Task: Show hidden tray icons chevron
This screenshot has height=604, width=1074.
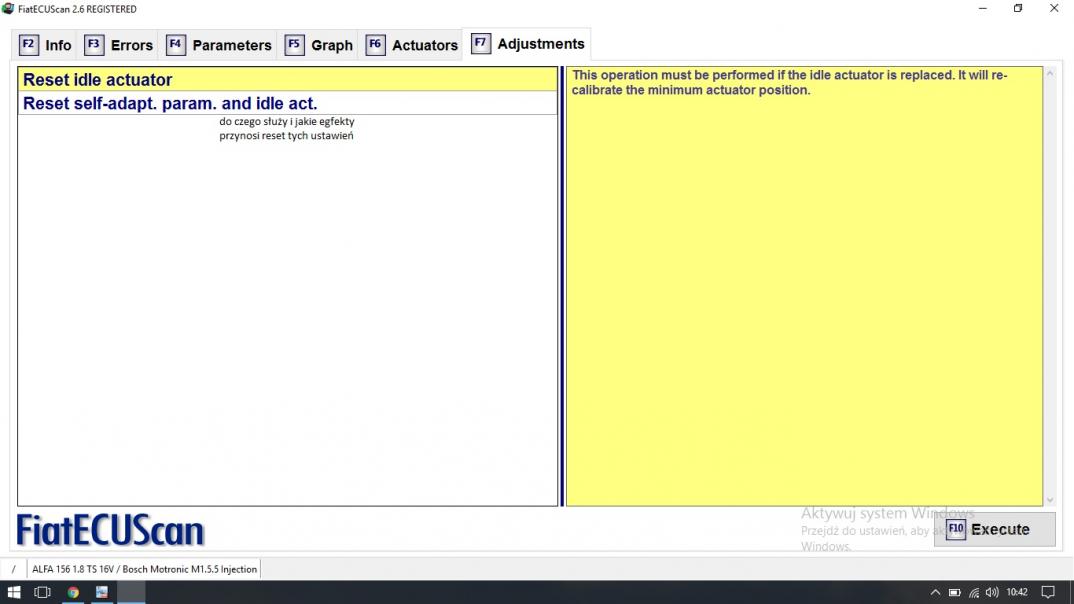Action: [935, 592]
